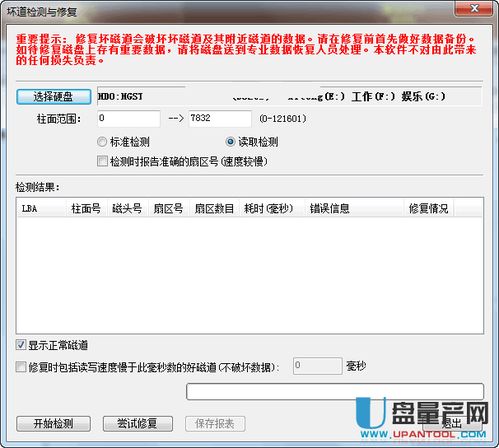The width and height of the screenshot is (499, 448).
Task: Close the 坏道检测与修复 dialog
Action: click(x=474, y=9)
